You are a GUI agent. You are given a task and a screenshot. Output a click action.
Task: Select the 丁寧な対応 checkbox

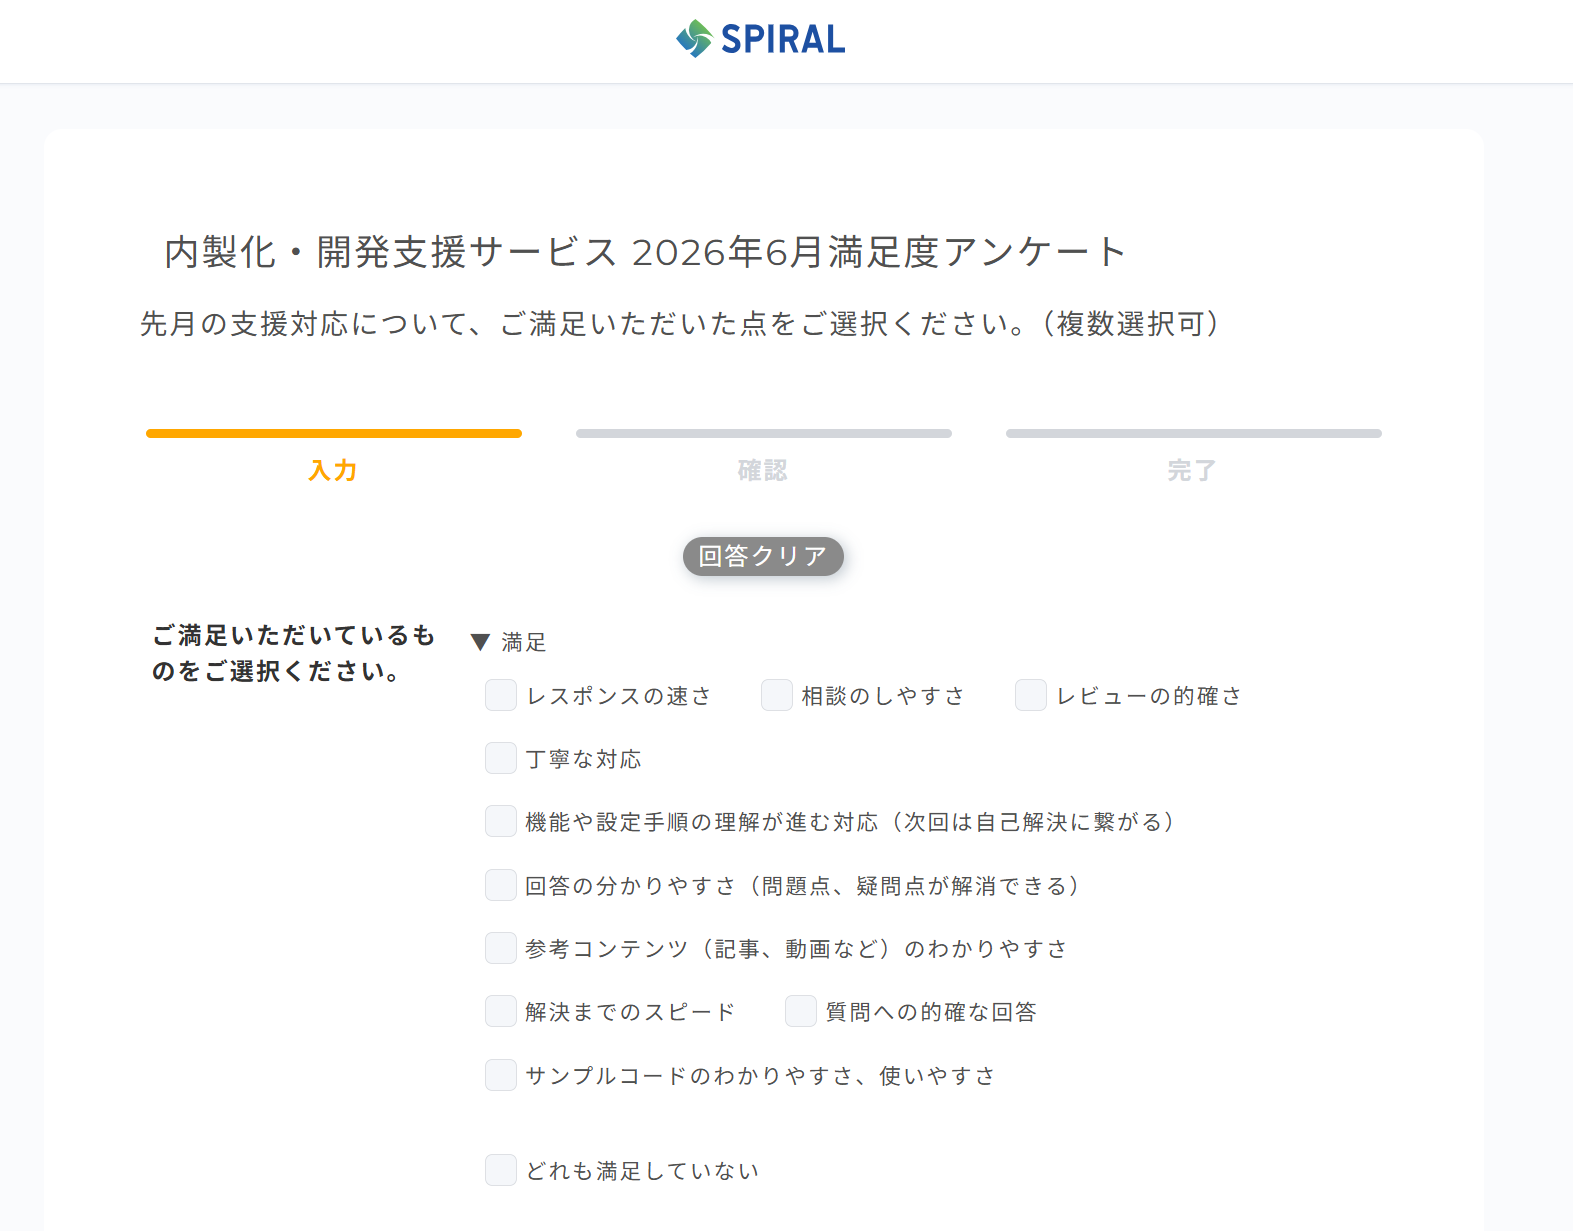(501, 758)
